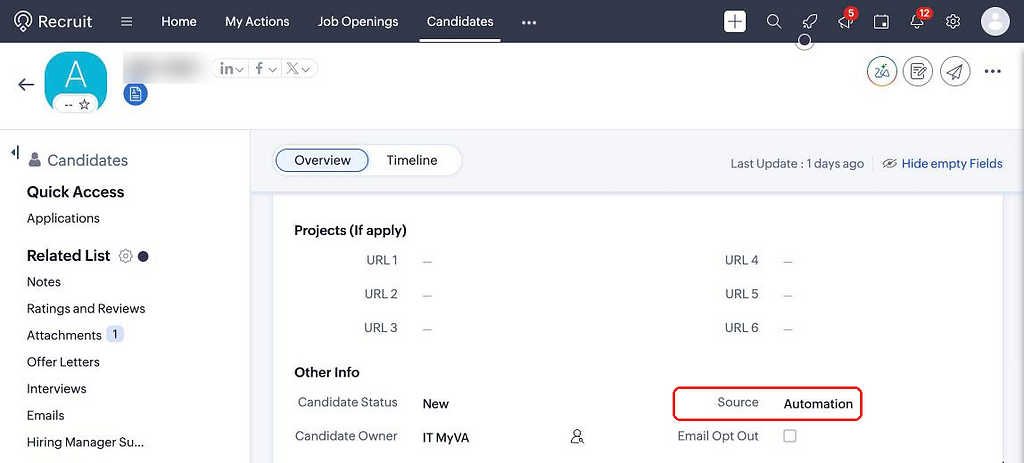
Task: Select the Candidates tab
Action: (460, 22)
